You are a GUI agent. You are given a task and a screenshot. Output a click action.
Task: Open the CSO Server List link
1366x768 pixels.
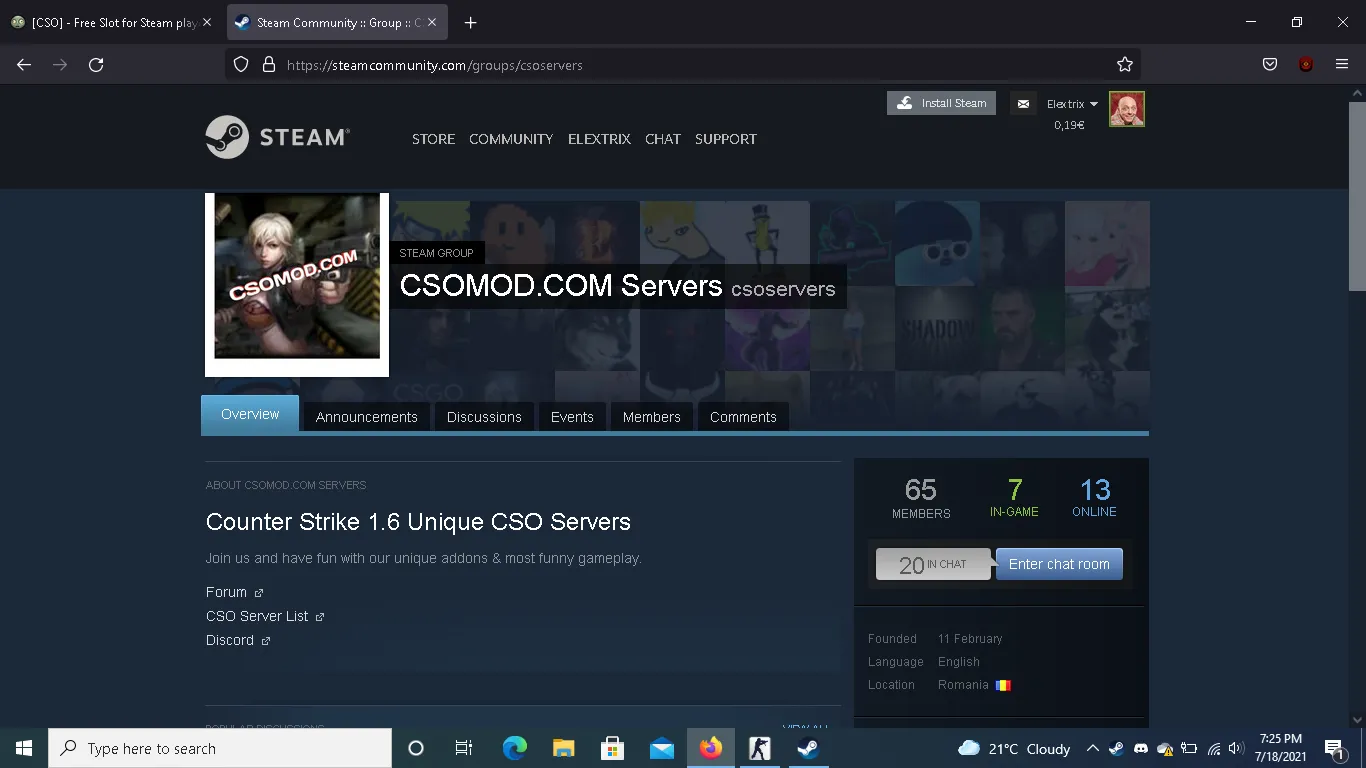point(265,616)
